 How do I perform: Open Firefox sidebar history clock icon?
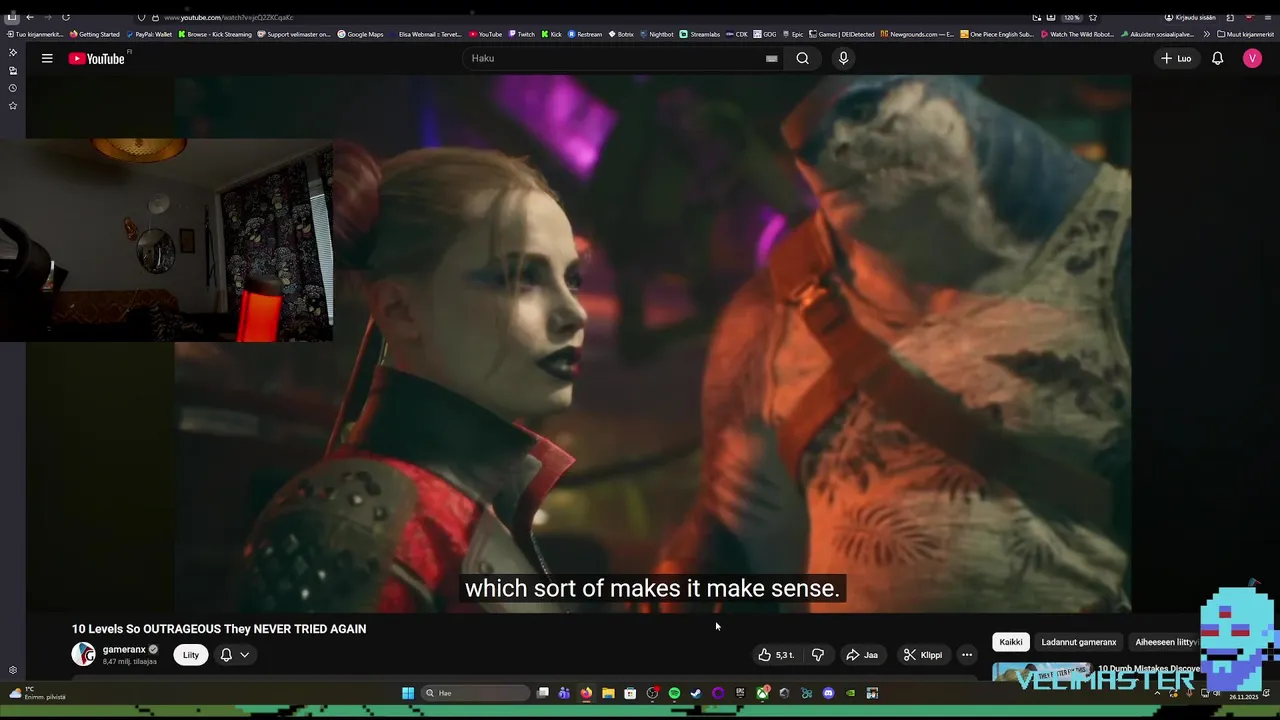(x=13, y=88)
